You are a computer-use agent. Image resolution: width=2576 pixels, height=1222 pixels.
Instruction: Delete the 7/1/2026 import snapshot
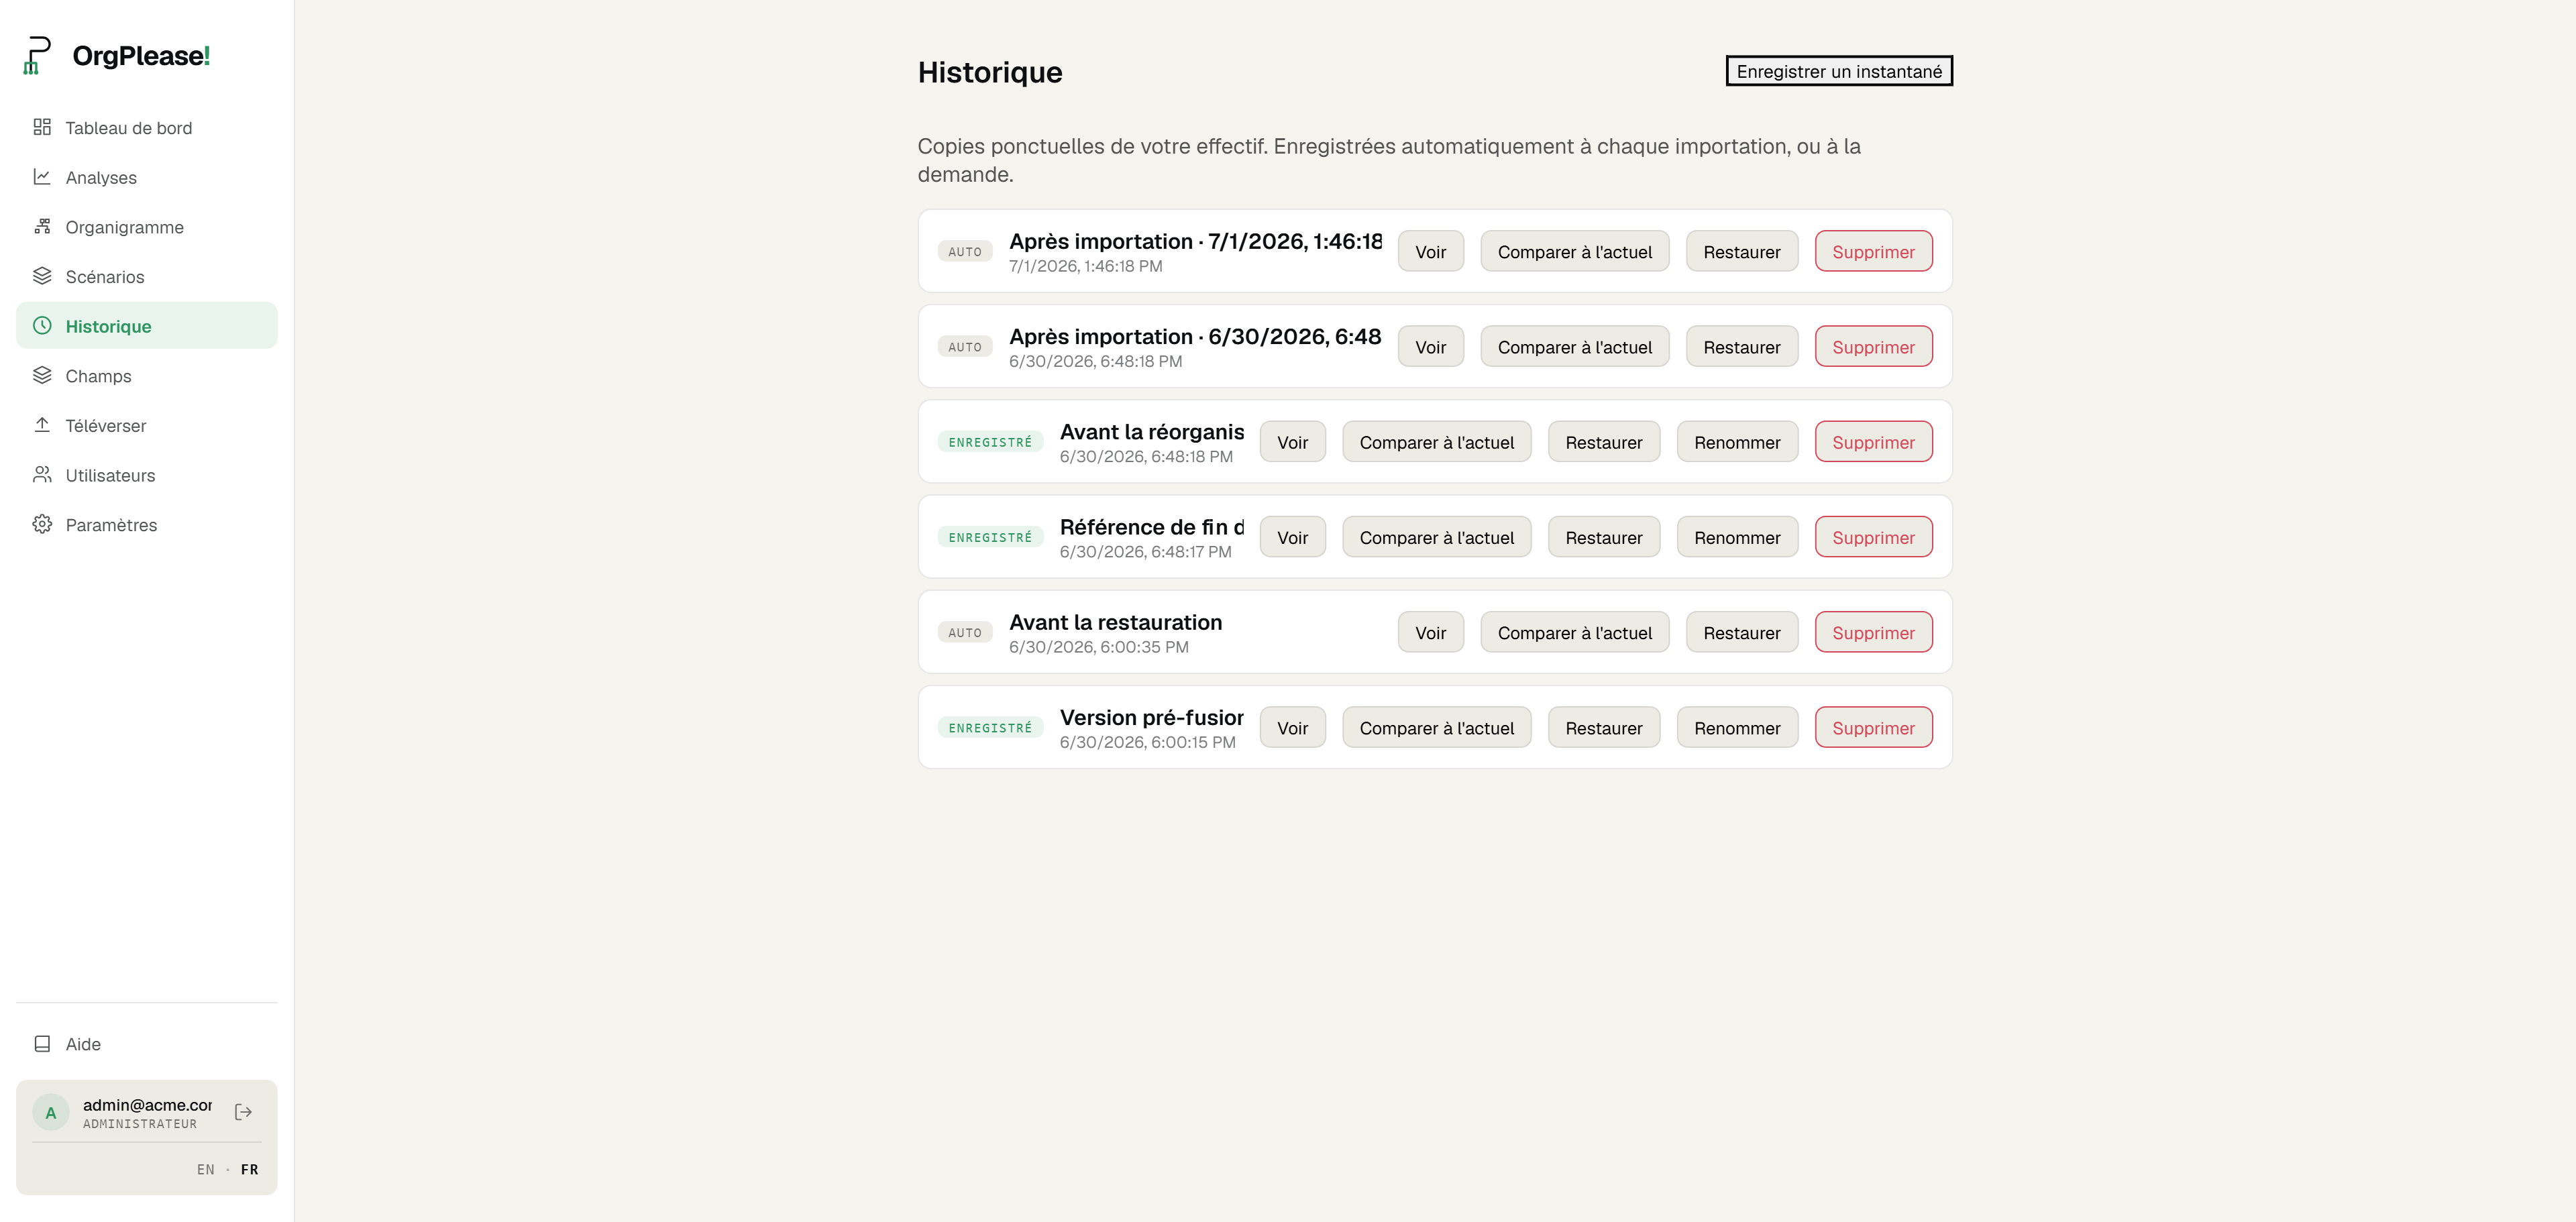pyautogui.click(x=1873, y=251)
